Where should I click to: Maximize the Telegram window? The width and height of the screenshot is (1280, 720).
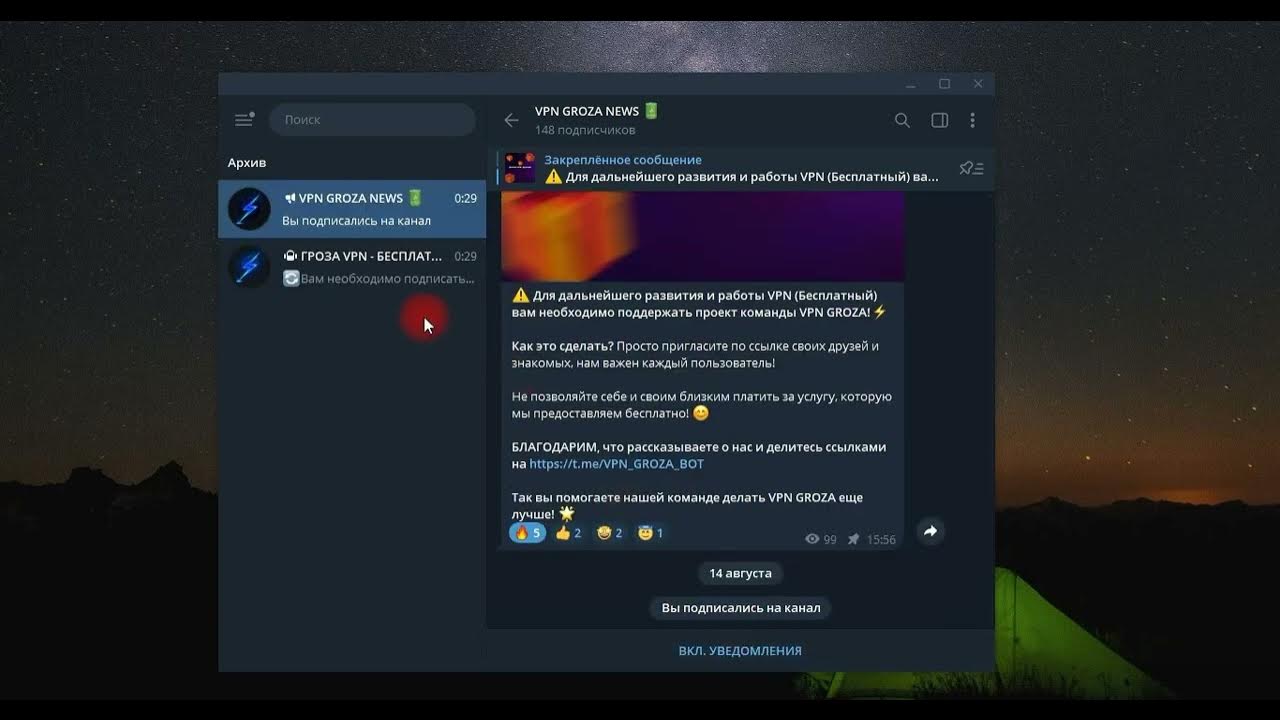click(x=944, y=84)
